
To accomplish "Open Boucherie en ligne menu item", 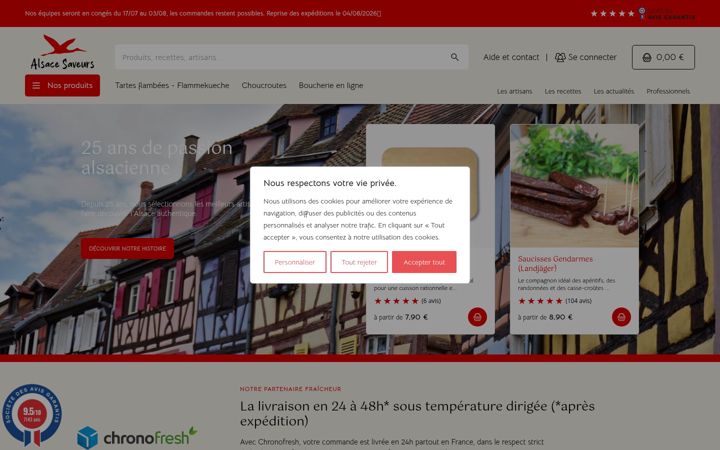I will [x=331, y=85].
